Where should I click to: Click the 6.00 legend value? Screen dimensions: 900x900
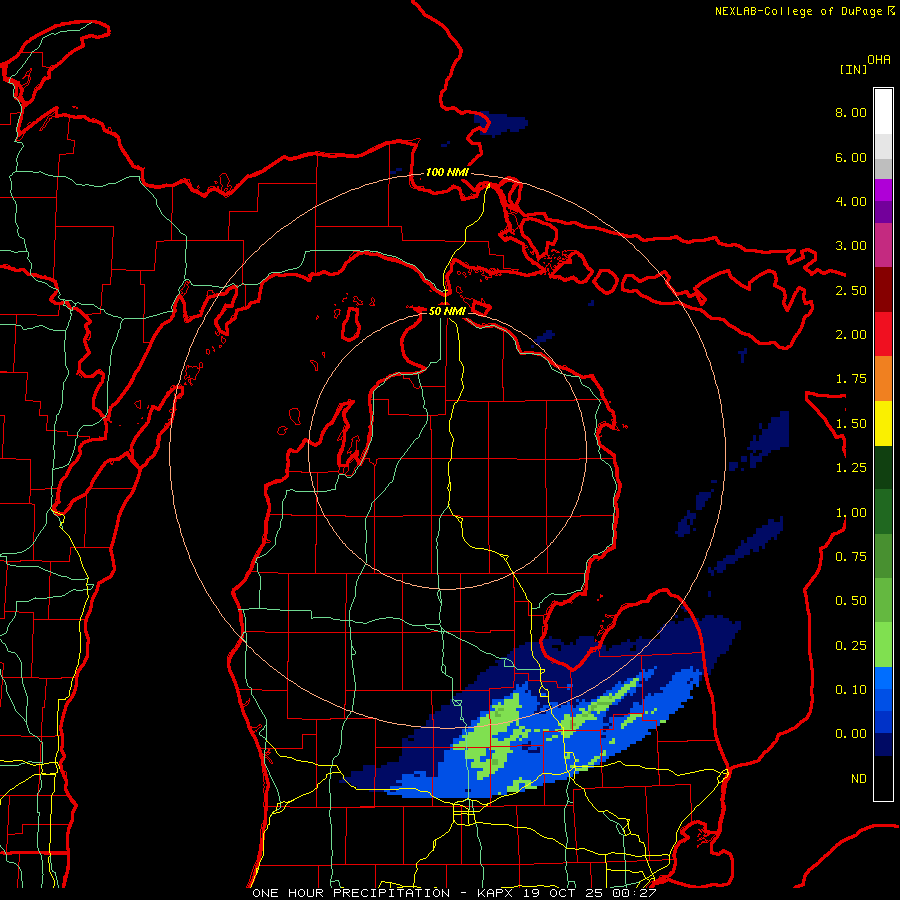point(851,157)
